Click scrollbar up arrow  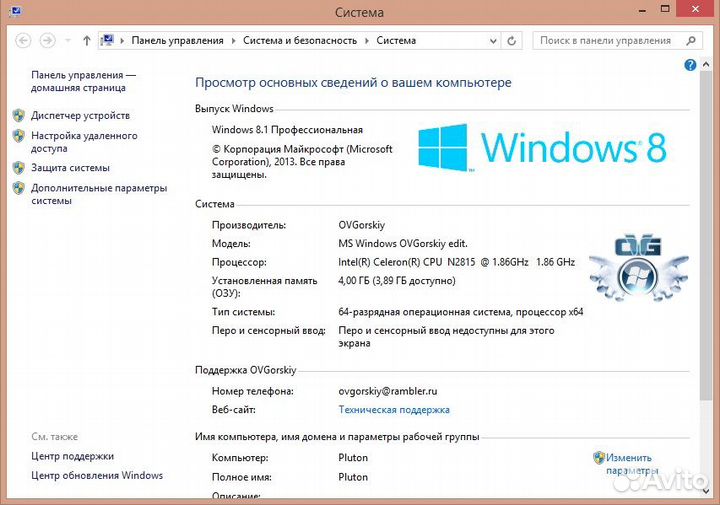coord(706,65)
